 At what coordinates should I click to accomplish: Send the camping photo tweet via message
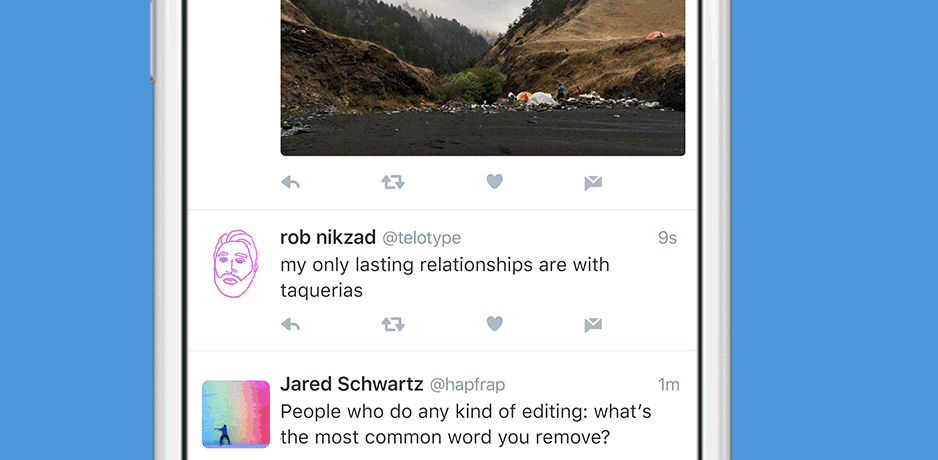pos(593,182)
